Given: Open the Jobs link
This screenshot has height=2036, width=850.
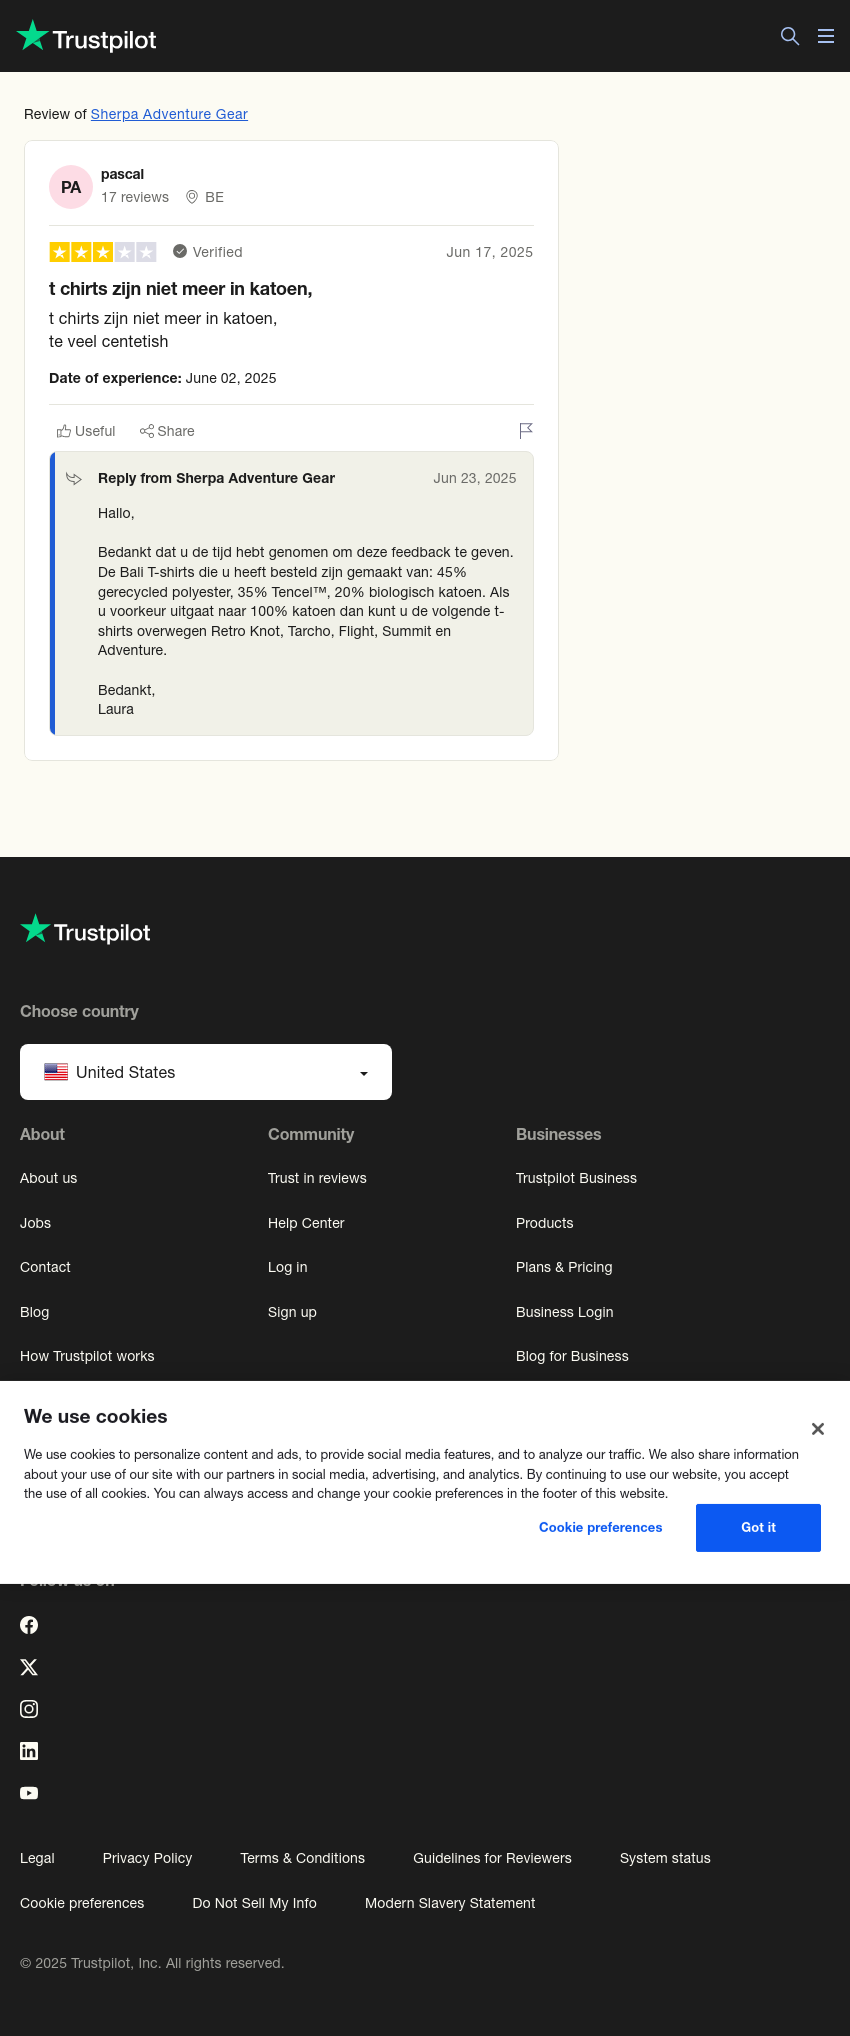Looking at the screenshot, I should pyautogui.click(x=35, y=1223).
